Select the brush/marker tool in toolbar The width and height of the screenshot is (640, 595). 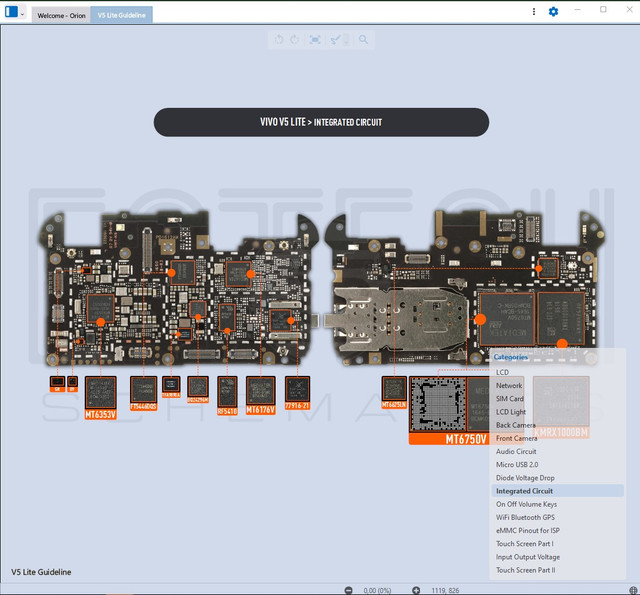(x=336, y=40)
